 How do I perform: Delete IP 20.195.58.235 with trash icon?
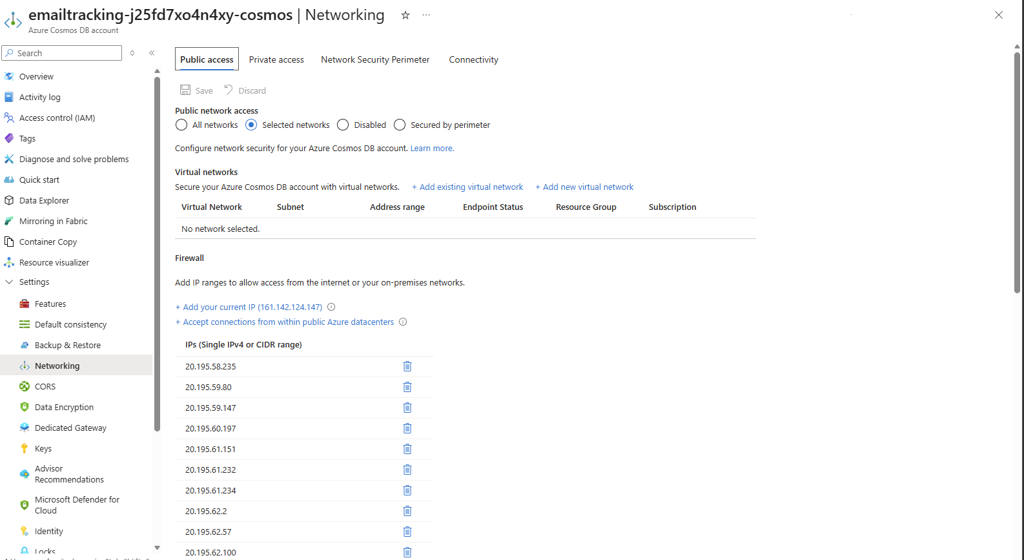(x=407, y=367)
